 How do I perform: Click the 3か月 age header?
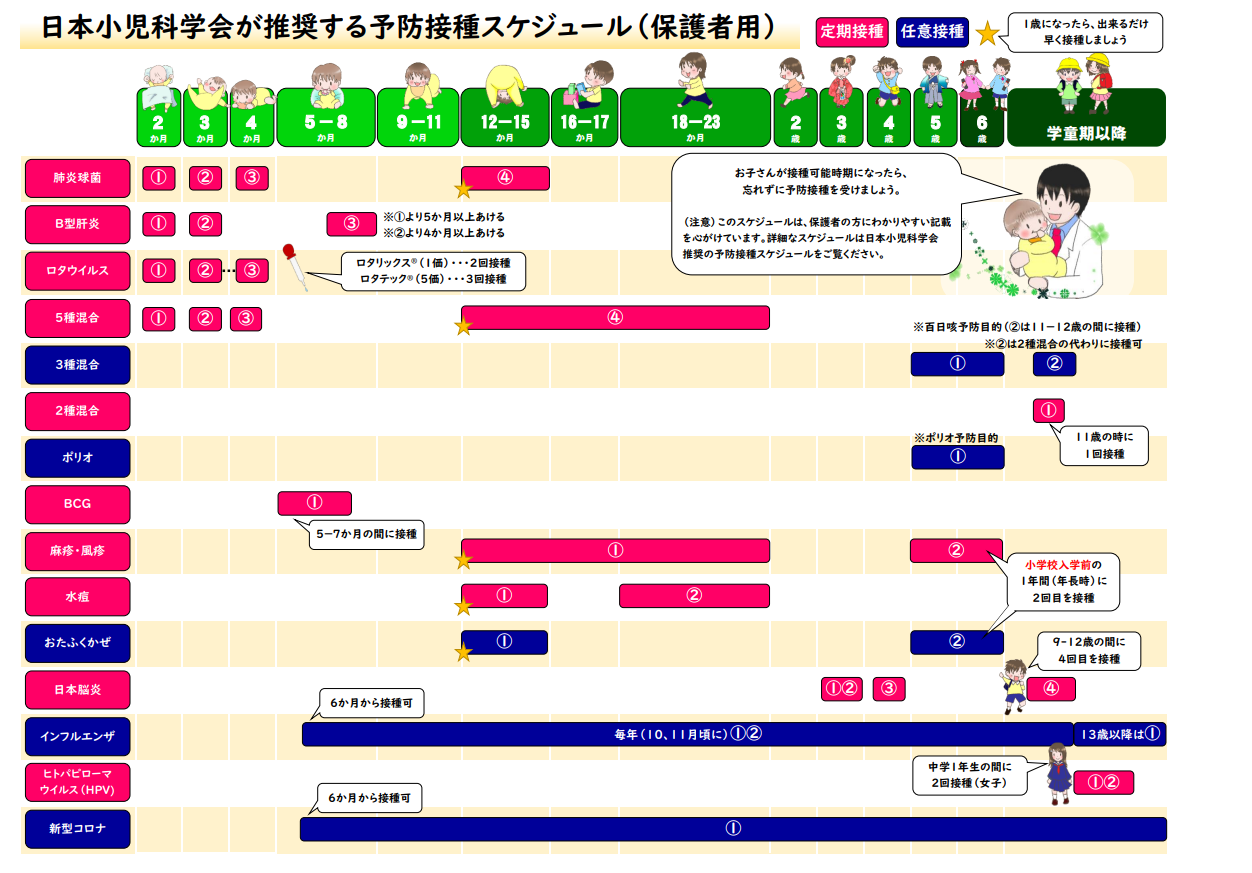205,118
